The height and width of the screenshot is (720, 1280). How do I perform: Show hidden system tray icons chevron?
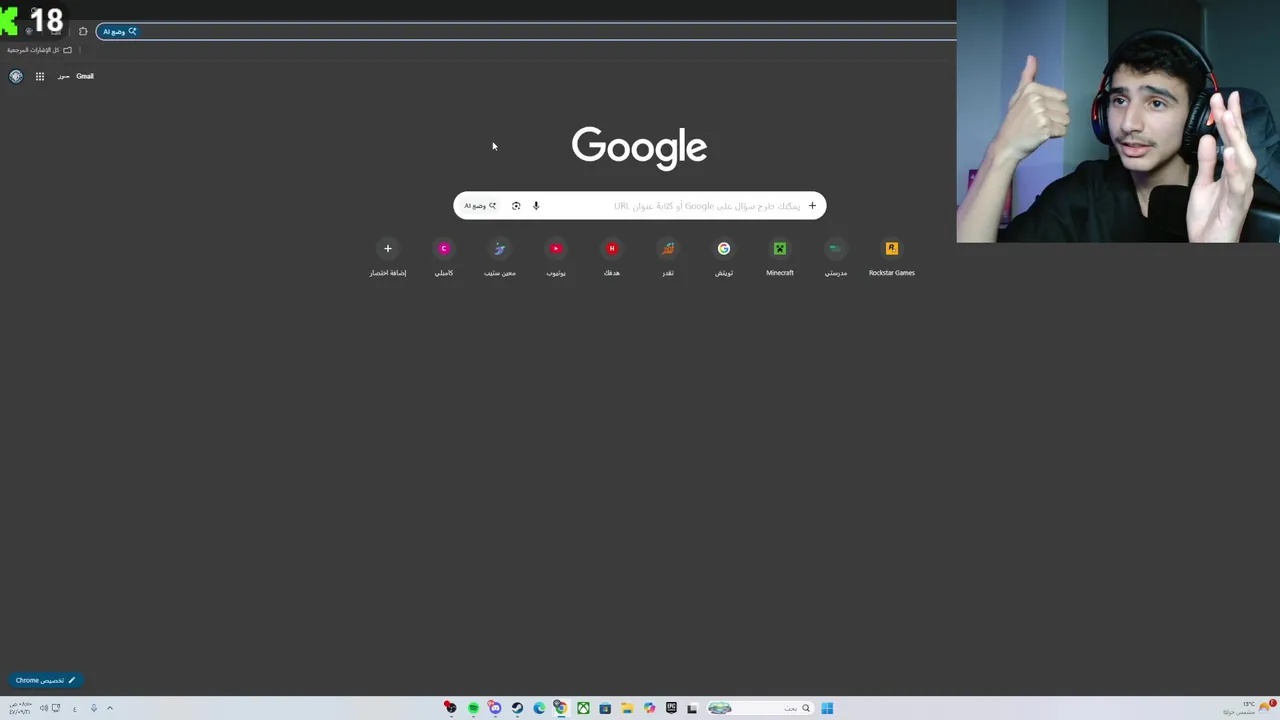(110, 708)
